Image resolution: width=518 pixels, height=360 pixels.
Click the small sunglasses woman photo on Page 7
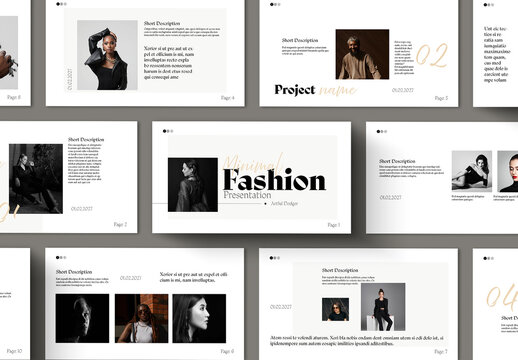point(335,309)
